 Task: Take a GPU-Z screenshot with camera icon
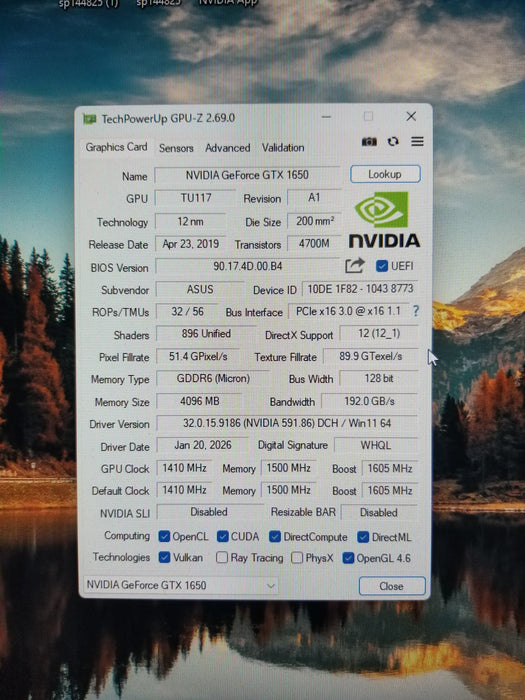tap(369, 142)
